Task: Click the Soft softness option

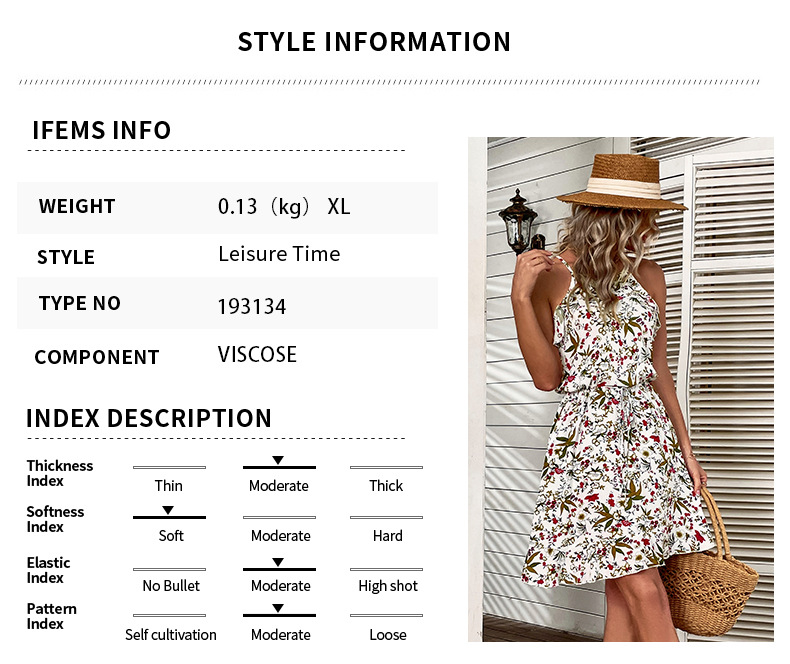Action: pos(171,536)
